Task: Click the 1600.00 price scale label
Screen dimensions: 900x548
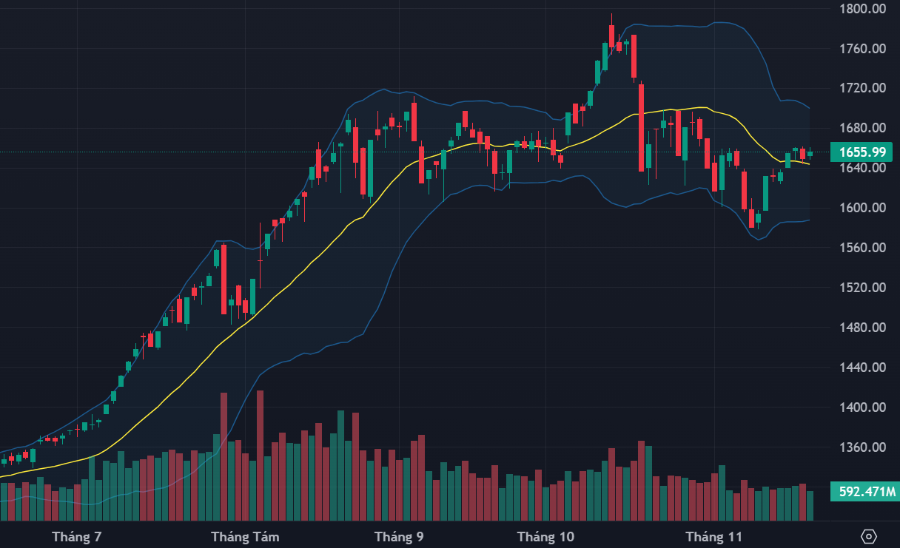Action: [863, 208]
